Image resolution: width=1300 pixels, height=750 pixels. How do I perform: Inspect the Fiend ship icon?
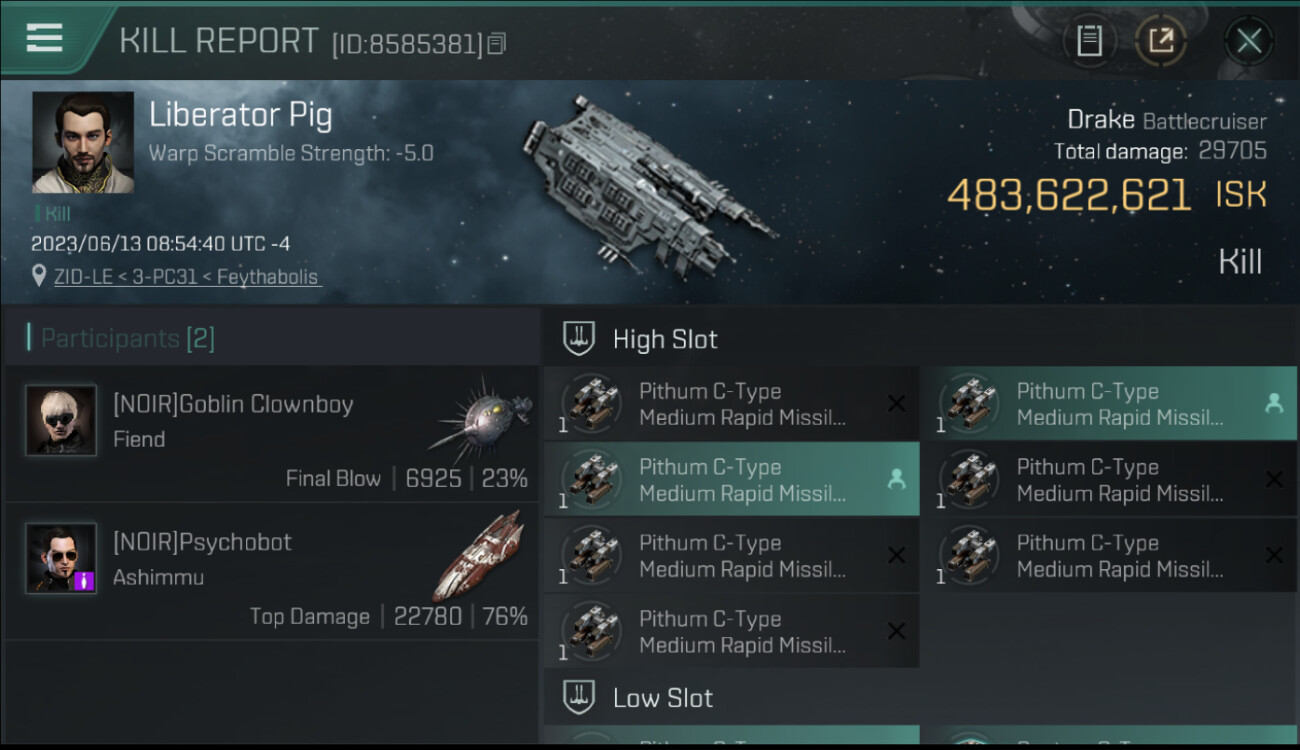pyautogui.click(x=480, y=418)
